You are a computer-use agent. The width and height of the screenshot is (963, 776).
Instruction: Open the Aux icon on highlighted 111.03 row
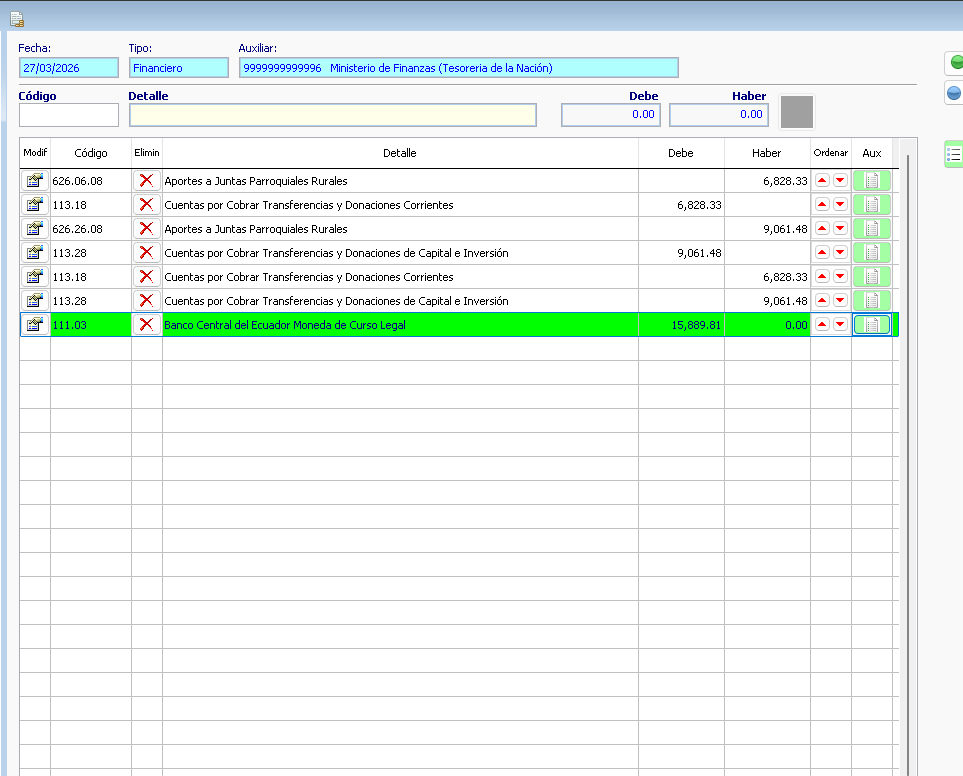(871, 324)
